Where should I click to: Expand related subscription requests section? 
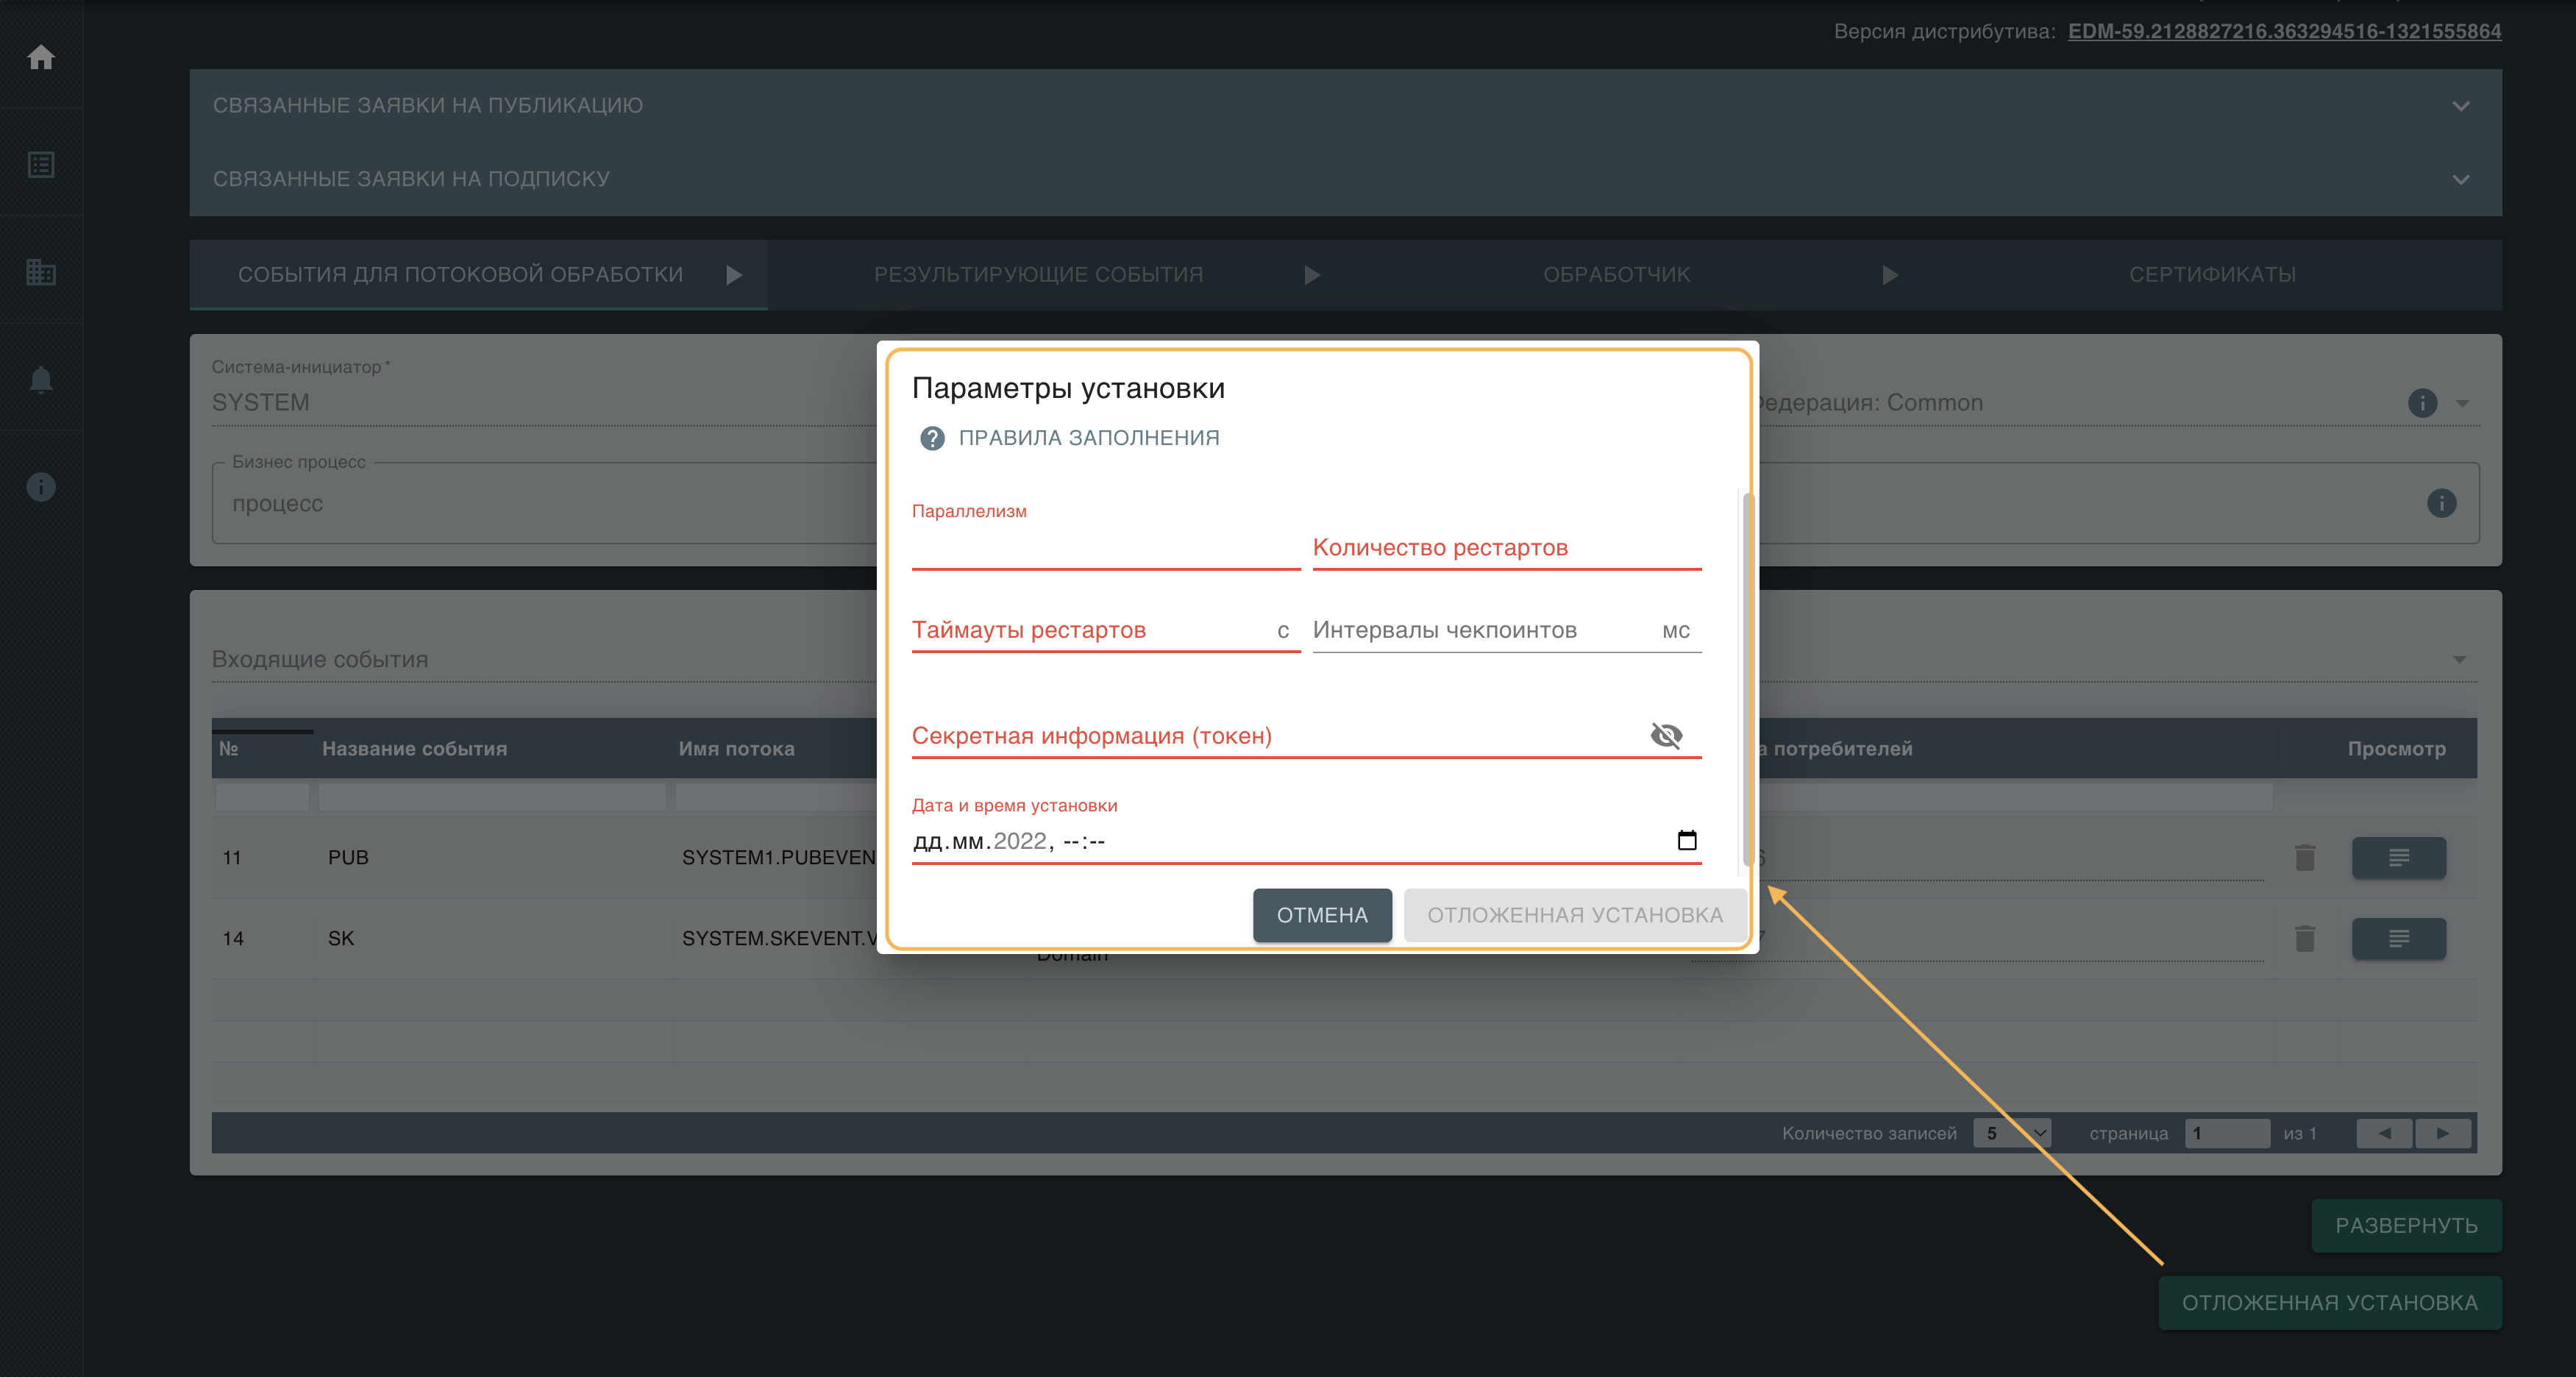(x=2461, y=180)
